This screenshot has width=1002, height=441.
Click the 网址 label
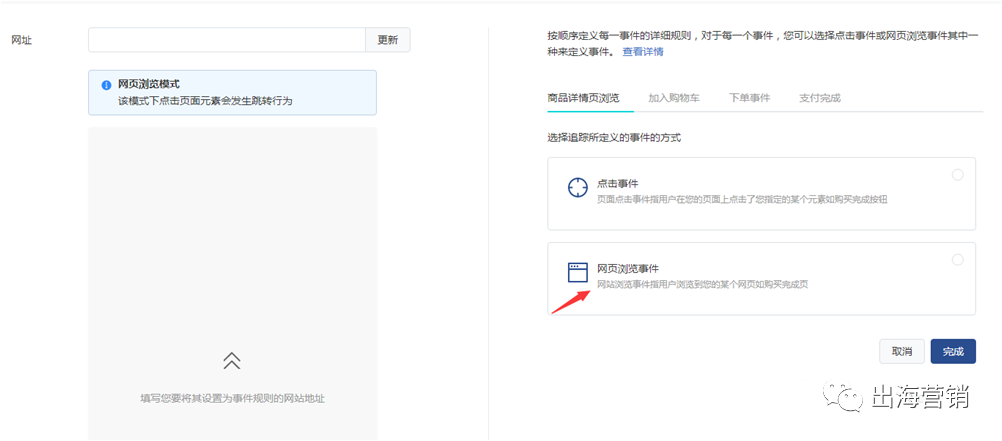(22, 40)
